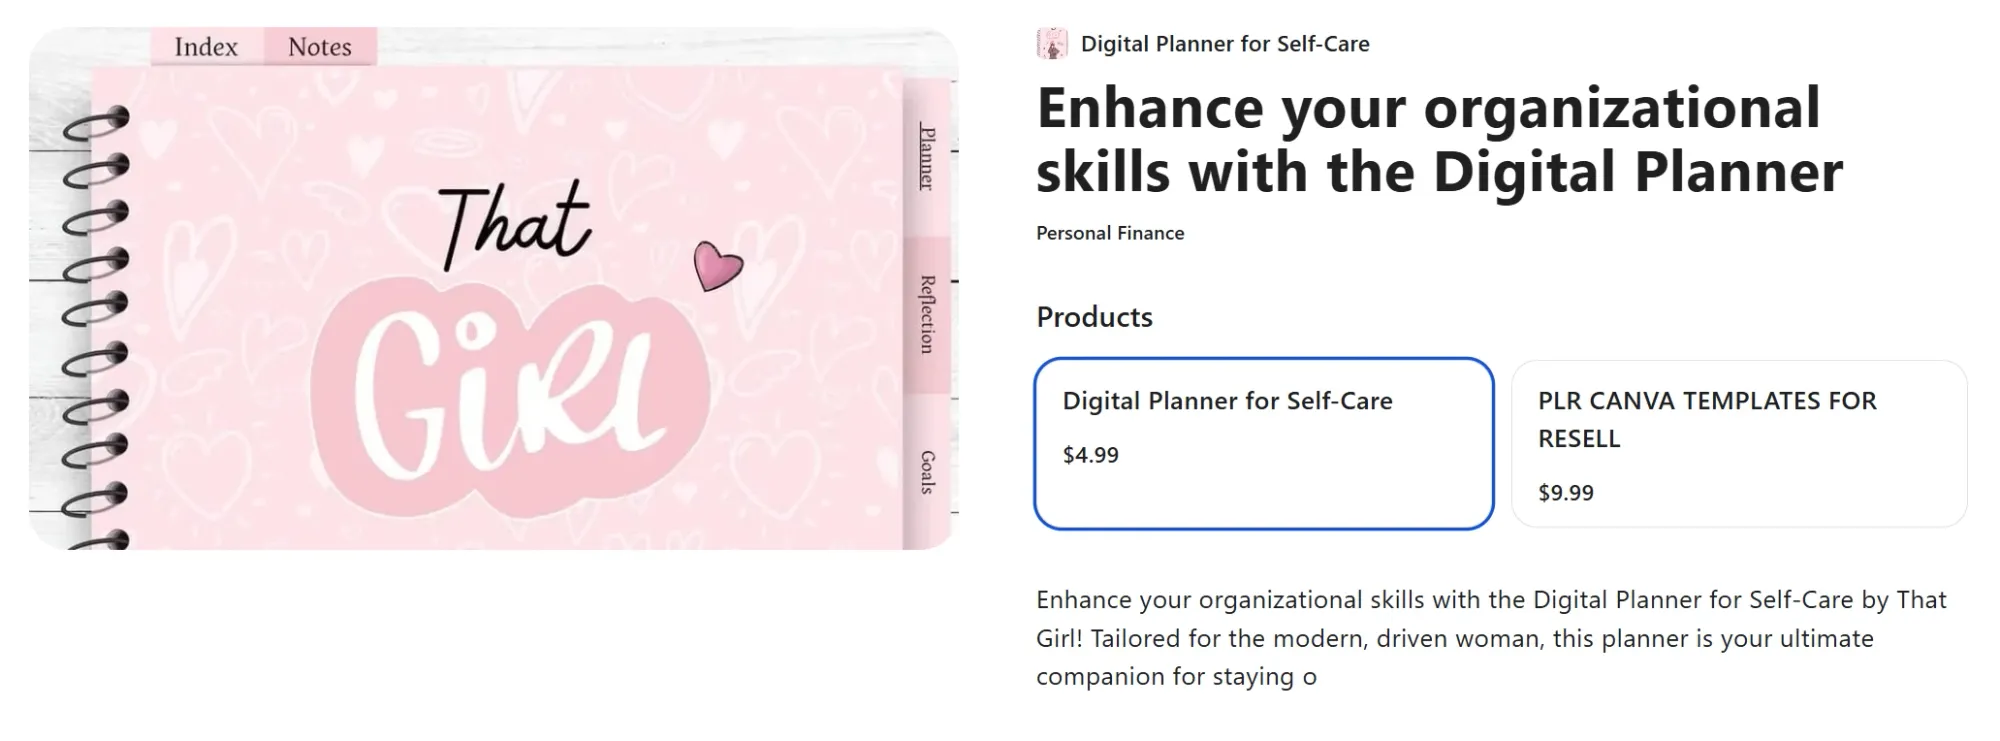Click the Personal Finance category label
Image resolution: width=2000 pixels, height=741 pixels.
tap(1110, 233)
